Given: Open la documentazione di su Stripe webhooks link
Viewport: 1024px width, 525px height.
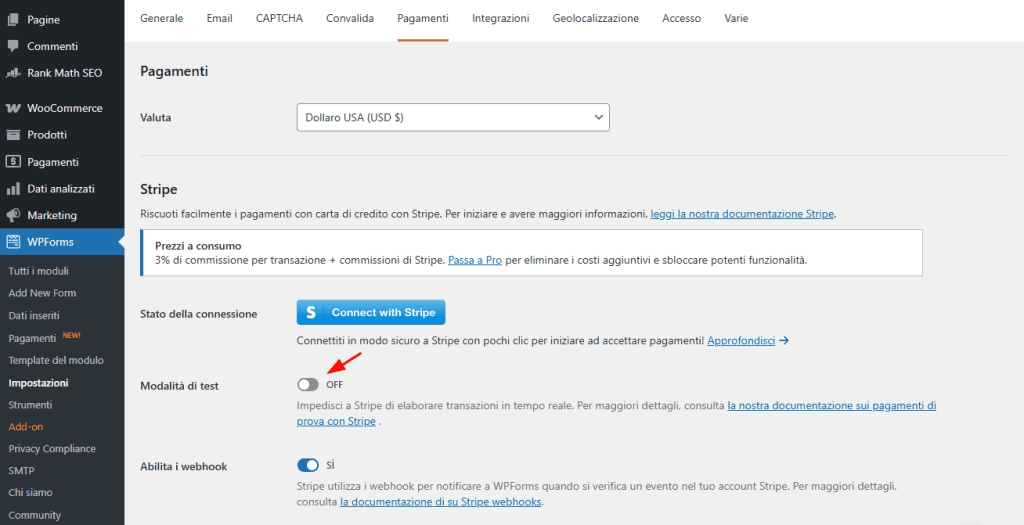Looking at the screenshot, I should pyautogui.click(x=441, y=502).
